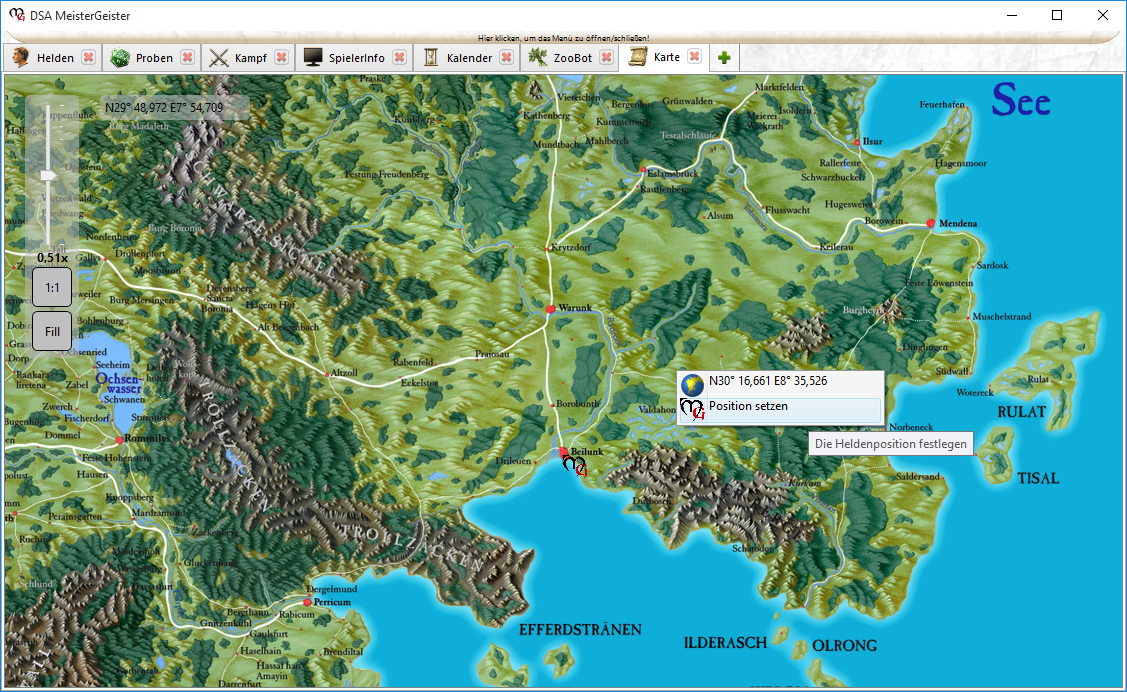This screenshot has height=692, width=1127.
Task: Fit the map with the Fill button
Action: pyautogui.click(x=52, y=331)
